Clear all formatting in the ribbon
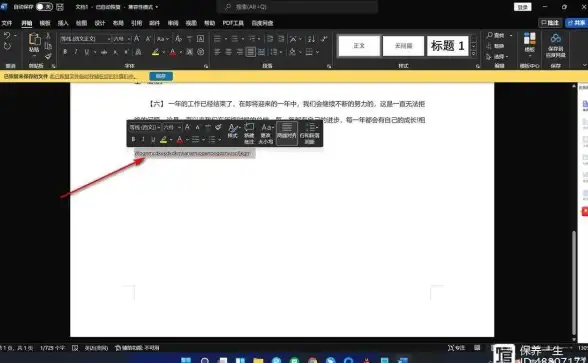The image size is (588, 363). point(178,39)
